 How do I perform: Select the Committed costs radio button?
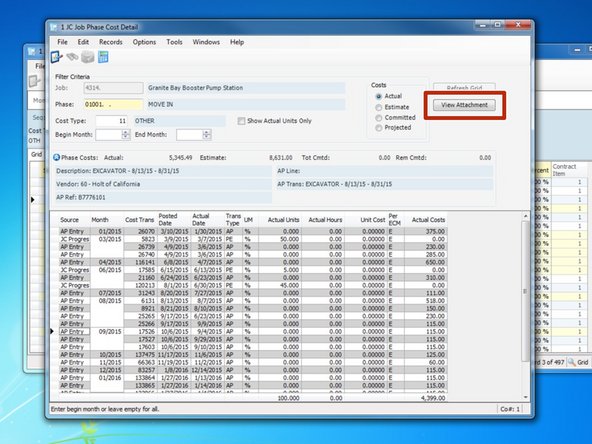pos(378,118)
